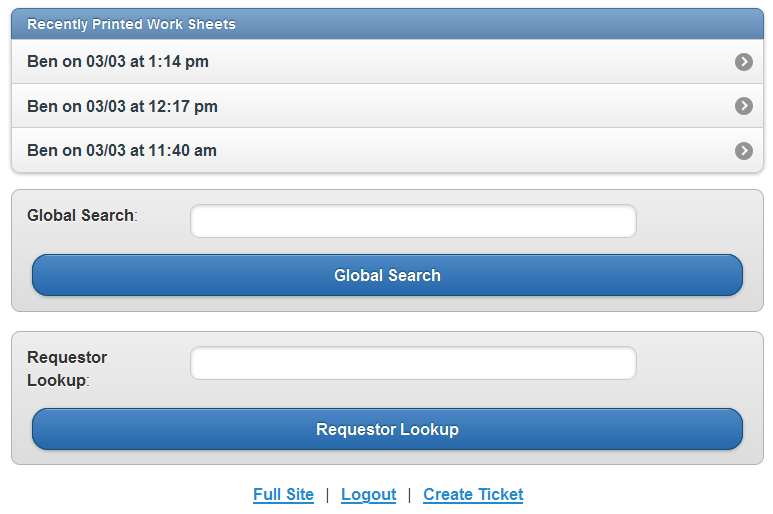Screen dimensions: 773x514
Task: Open work sheet Ben on 03/03 at 12:17 pm
Action: pos(387,106)
